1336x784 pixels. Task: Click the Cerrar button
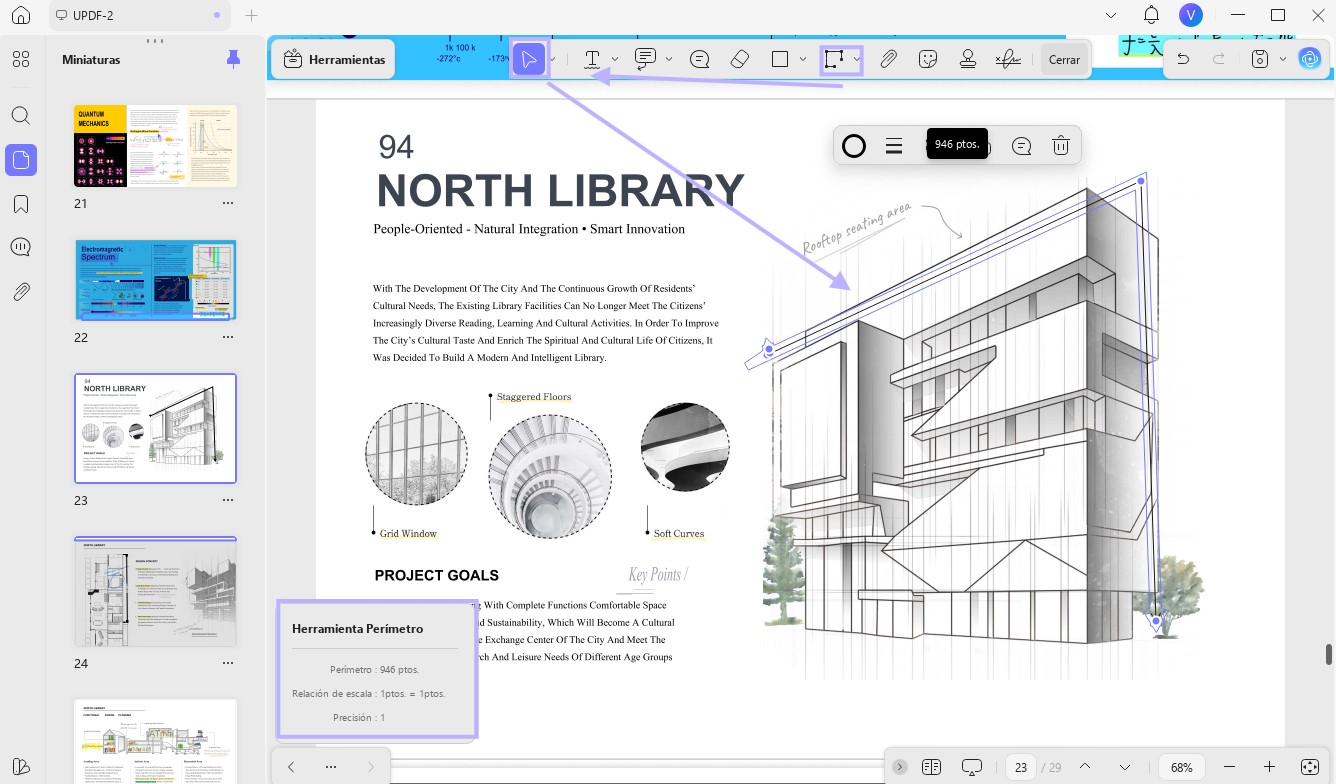[1064, 59]
